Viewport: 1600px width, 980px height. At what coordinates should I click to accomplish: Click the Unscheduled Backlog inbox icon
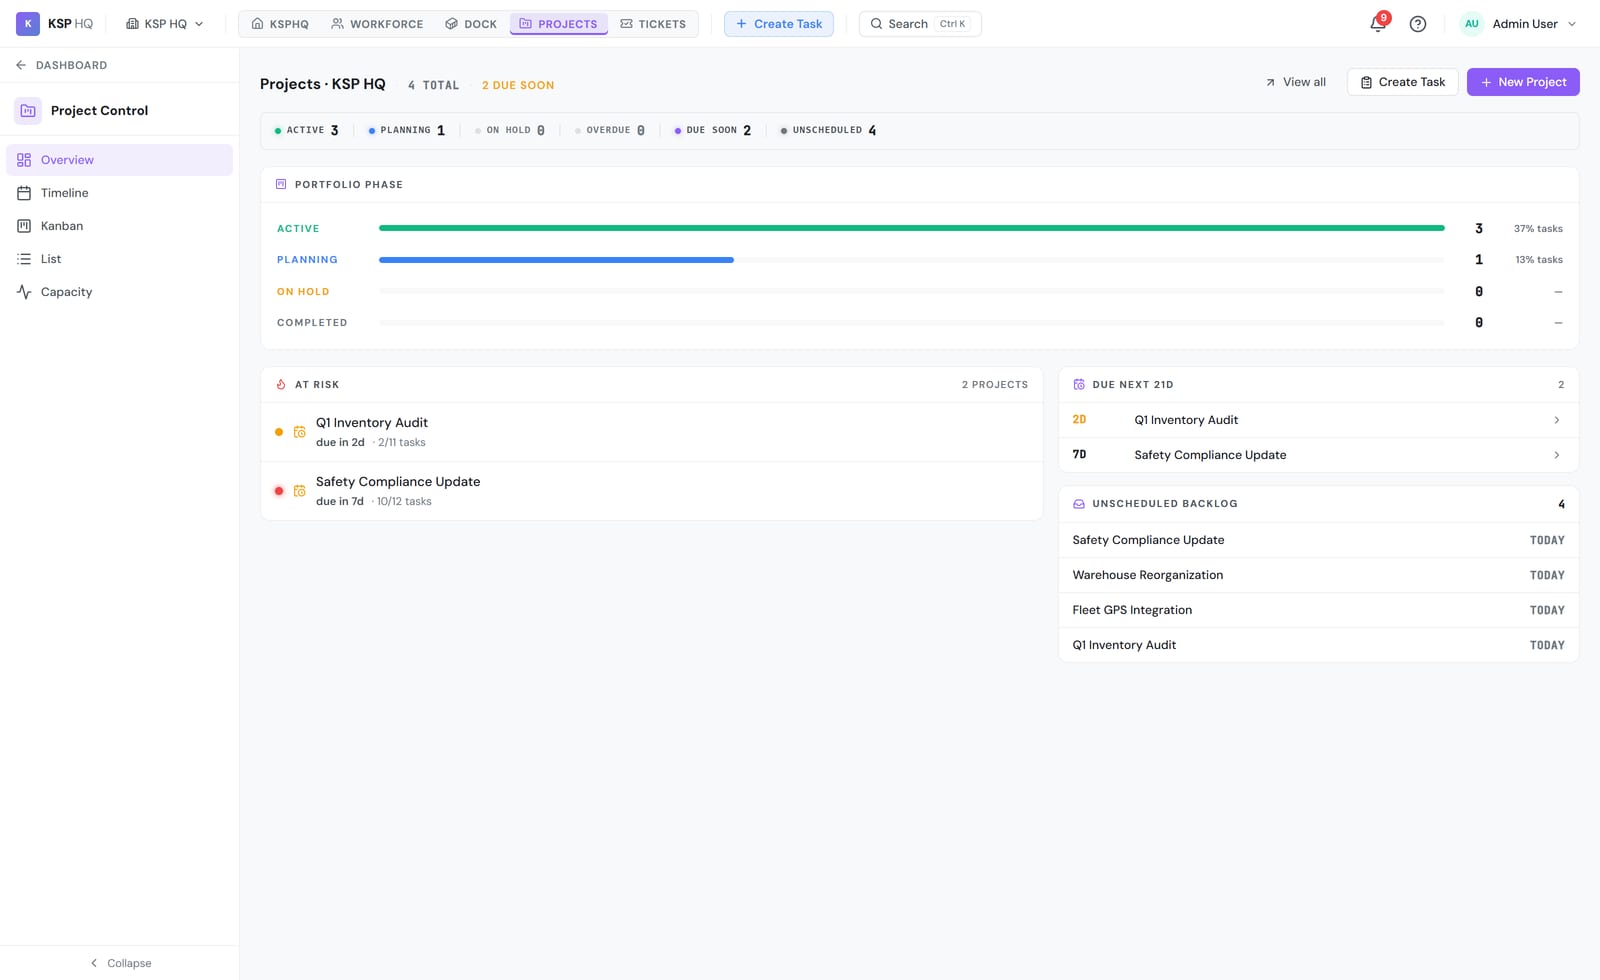point(1079,504)
